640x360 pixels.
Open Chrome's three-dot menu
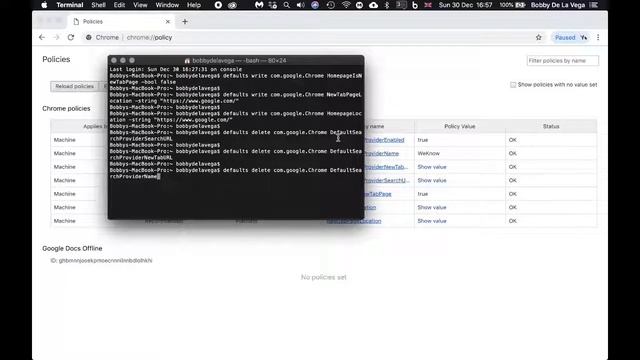click(x=598, y=37)
